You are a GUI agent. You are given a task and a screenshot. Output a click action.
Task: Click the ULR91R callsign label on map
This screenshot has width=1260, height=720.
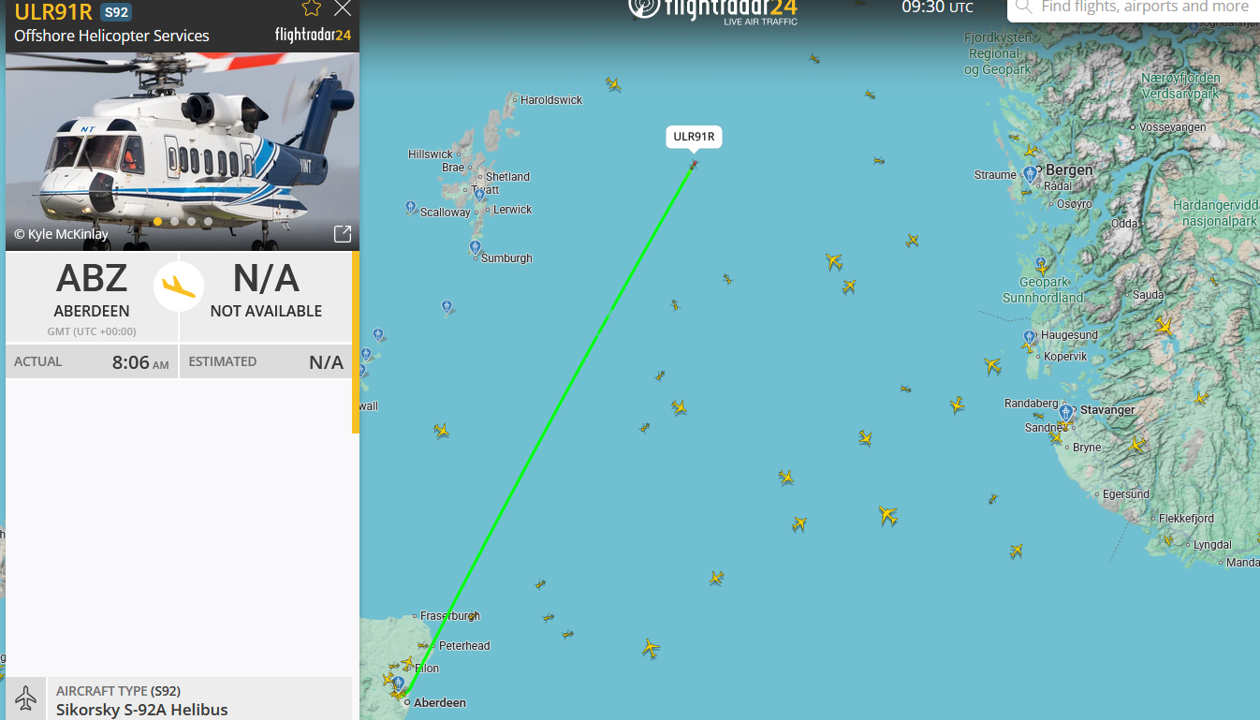(694, 137)
